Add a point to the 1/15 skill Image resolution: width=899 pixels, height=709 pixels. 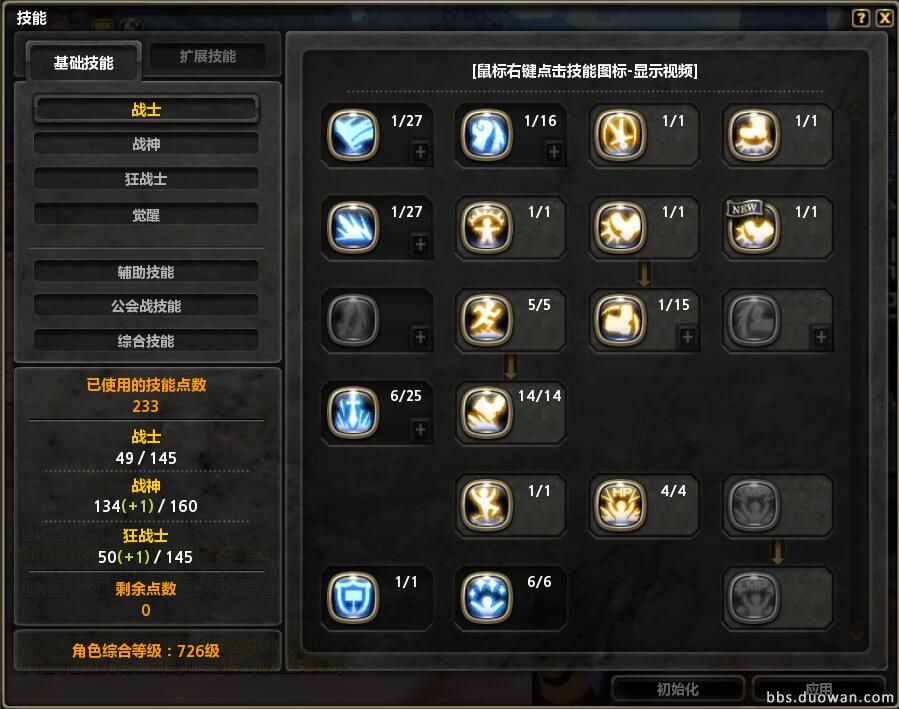pyautogui.click(x=687, y=337)
